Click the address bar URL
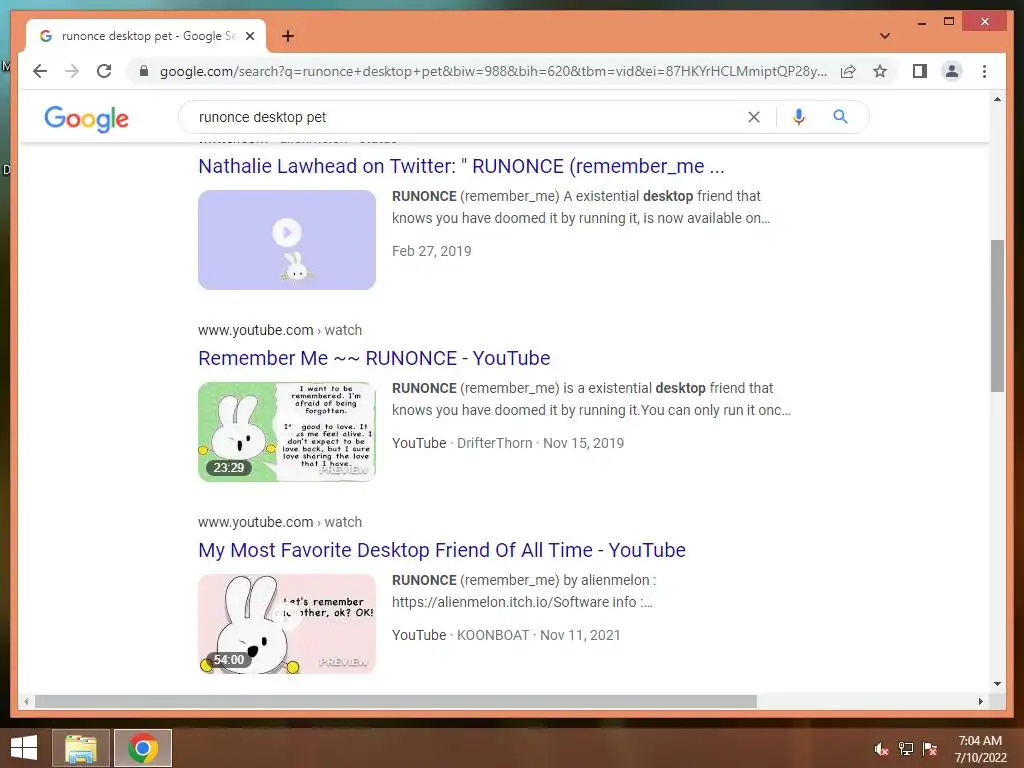This screenshot has width=1024, height=768. pos(493,71)
